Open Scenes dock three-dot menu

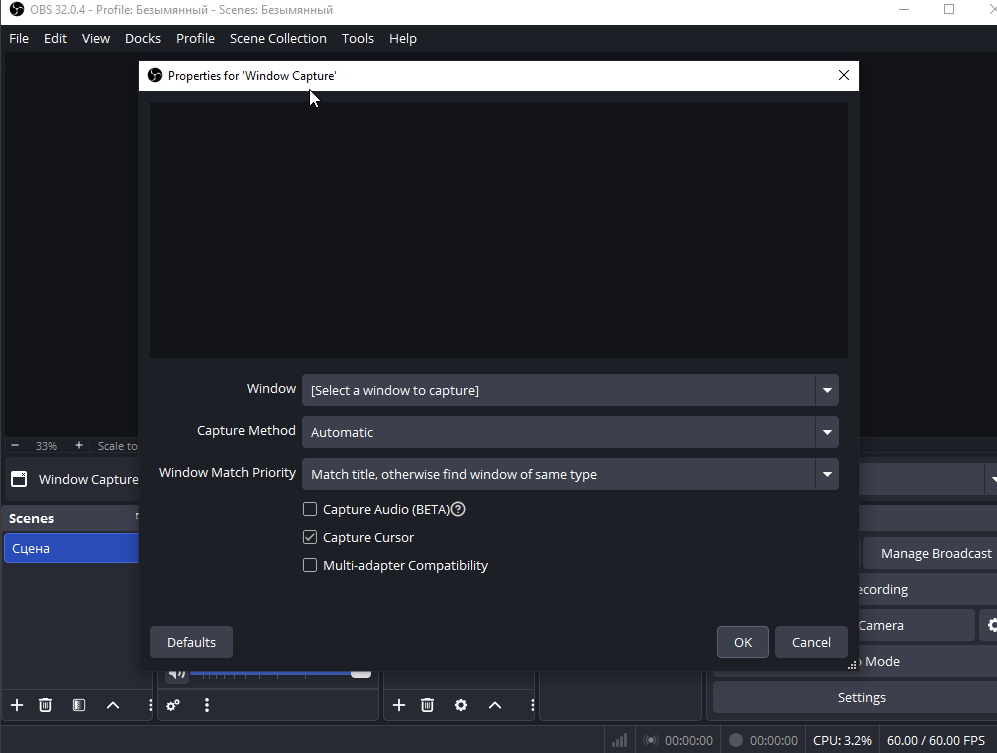[150, 705]
